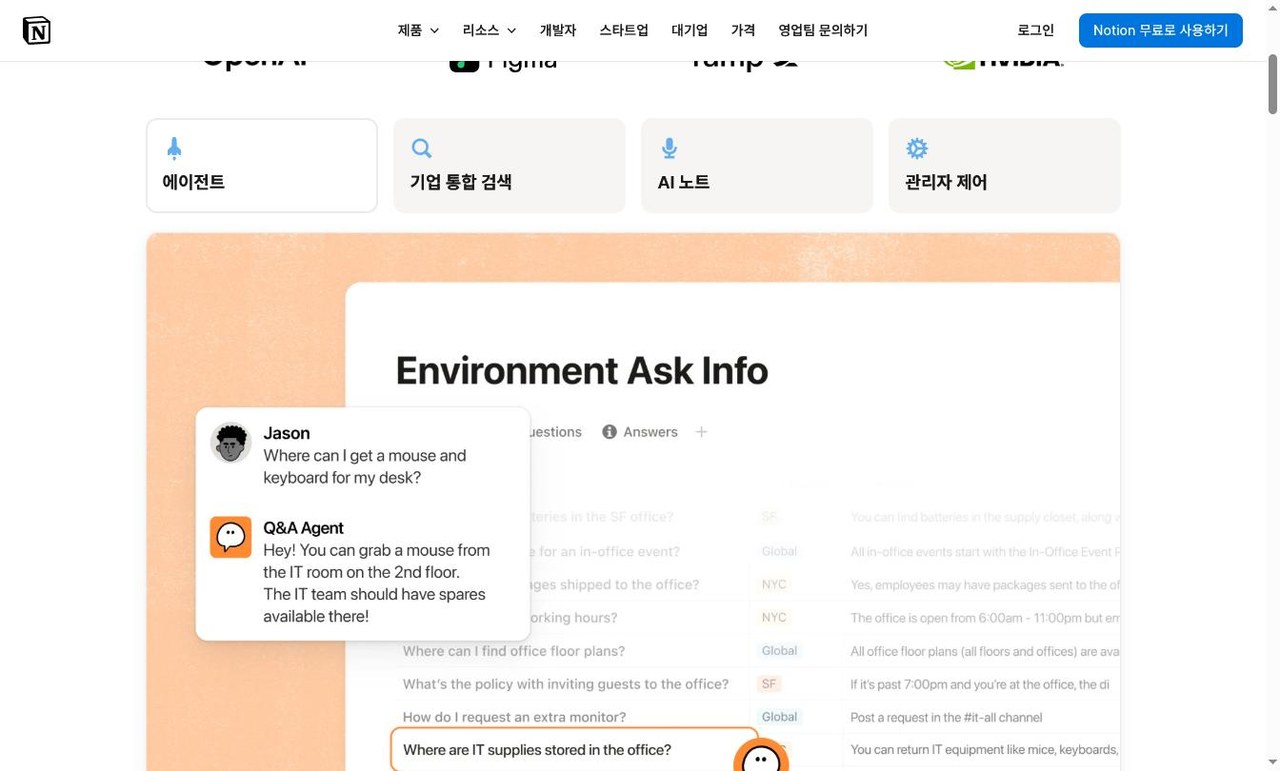Click Jason's avatar in the chat bubble

pyautogui.click(x=231, y=443)
